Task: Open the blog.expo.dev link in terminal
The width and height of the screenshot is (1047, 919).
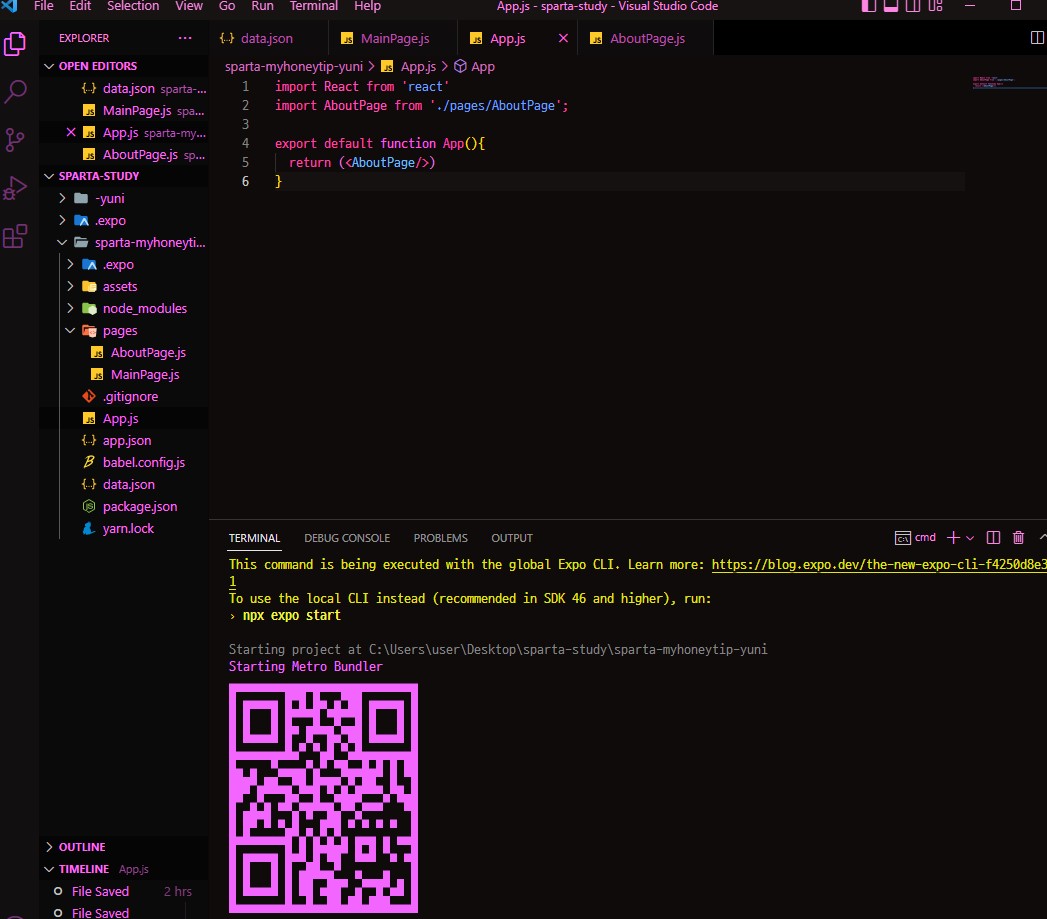Action: pos(879,564)
